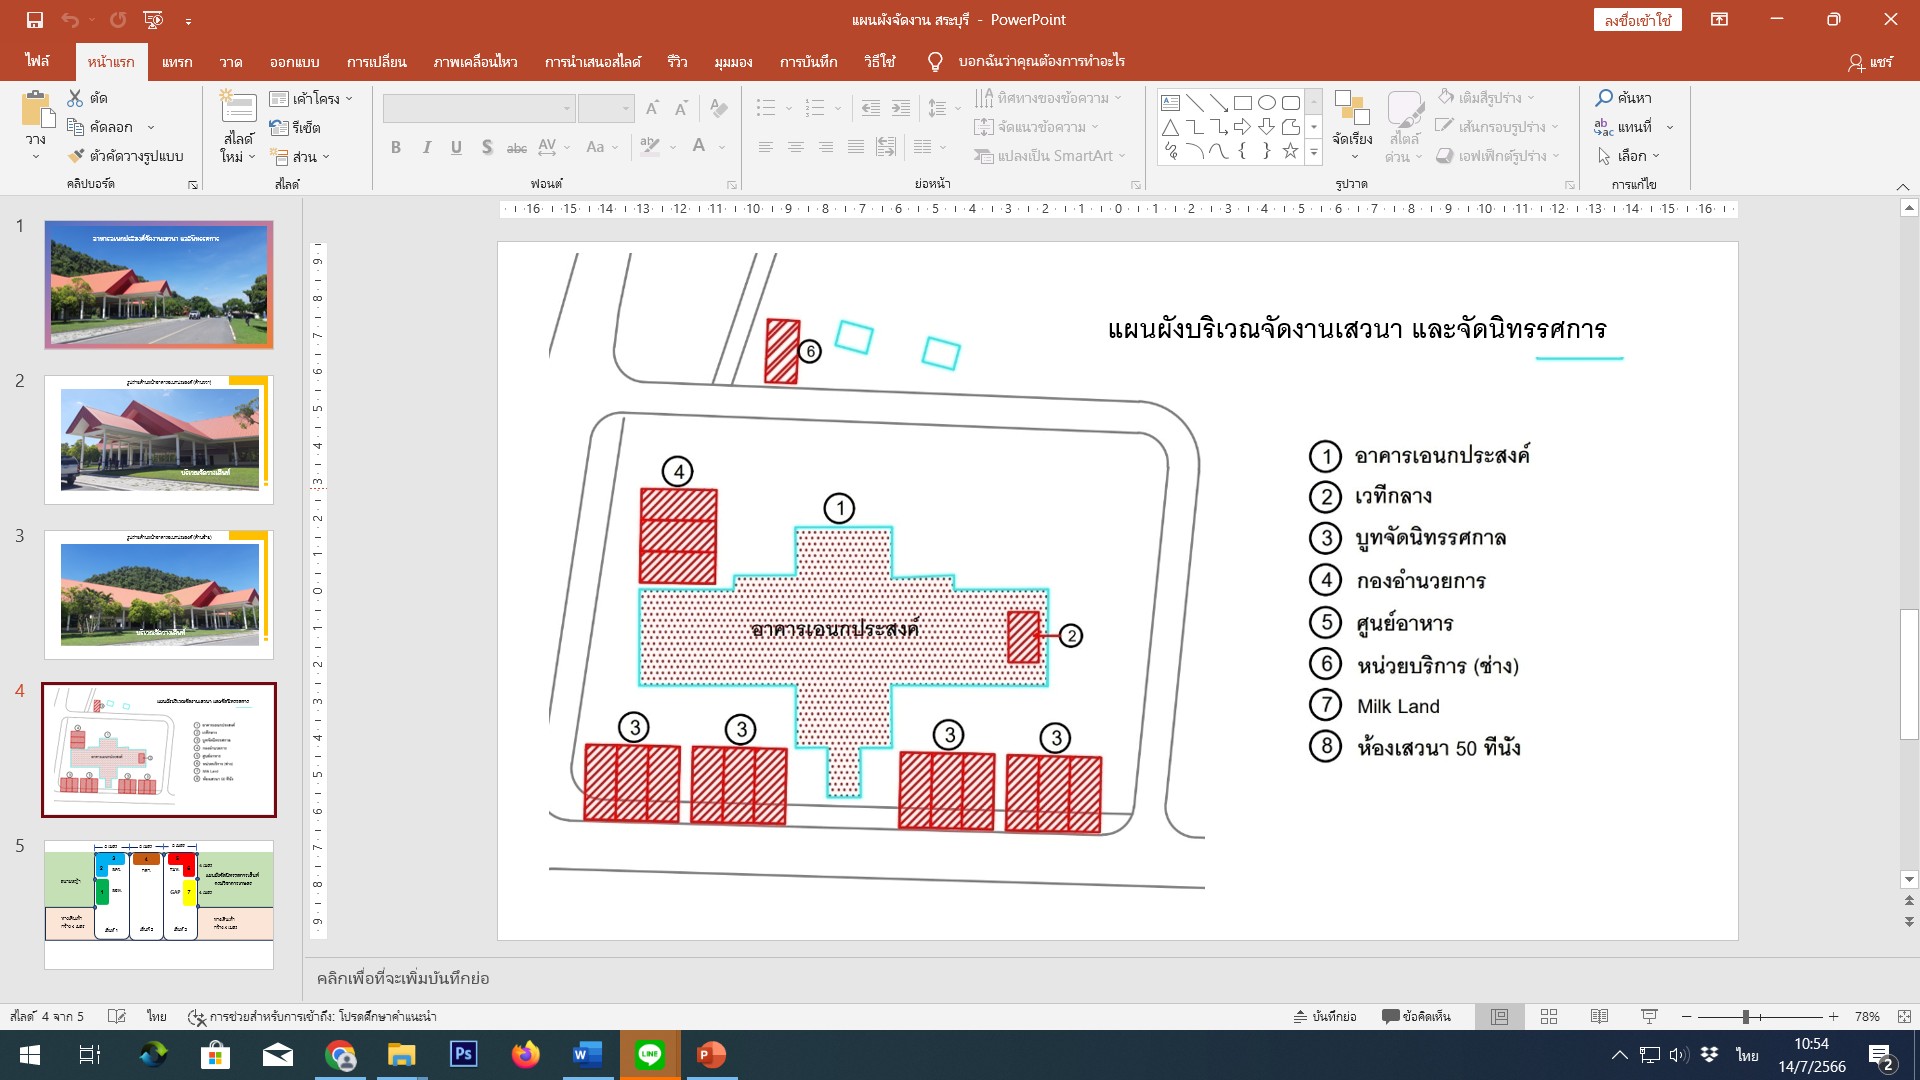Click Convert to SmartArt (แปลงเป็น SmartArt)
The image size is (1920, 1080).
(1050, 156)
